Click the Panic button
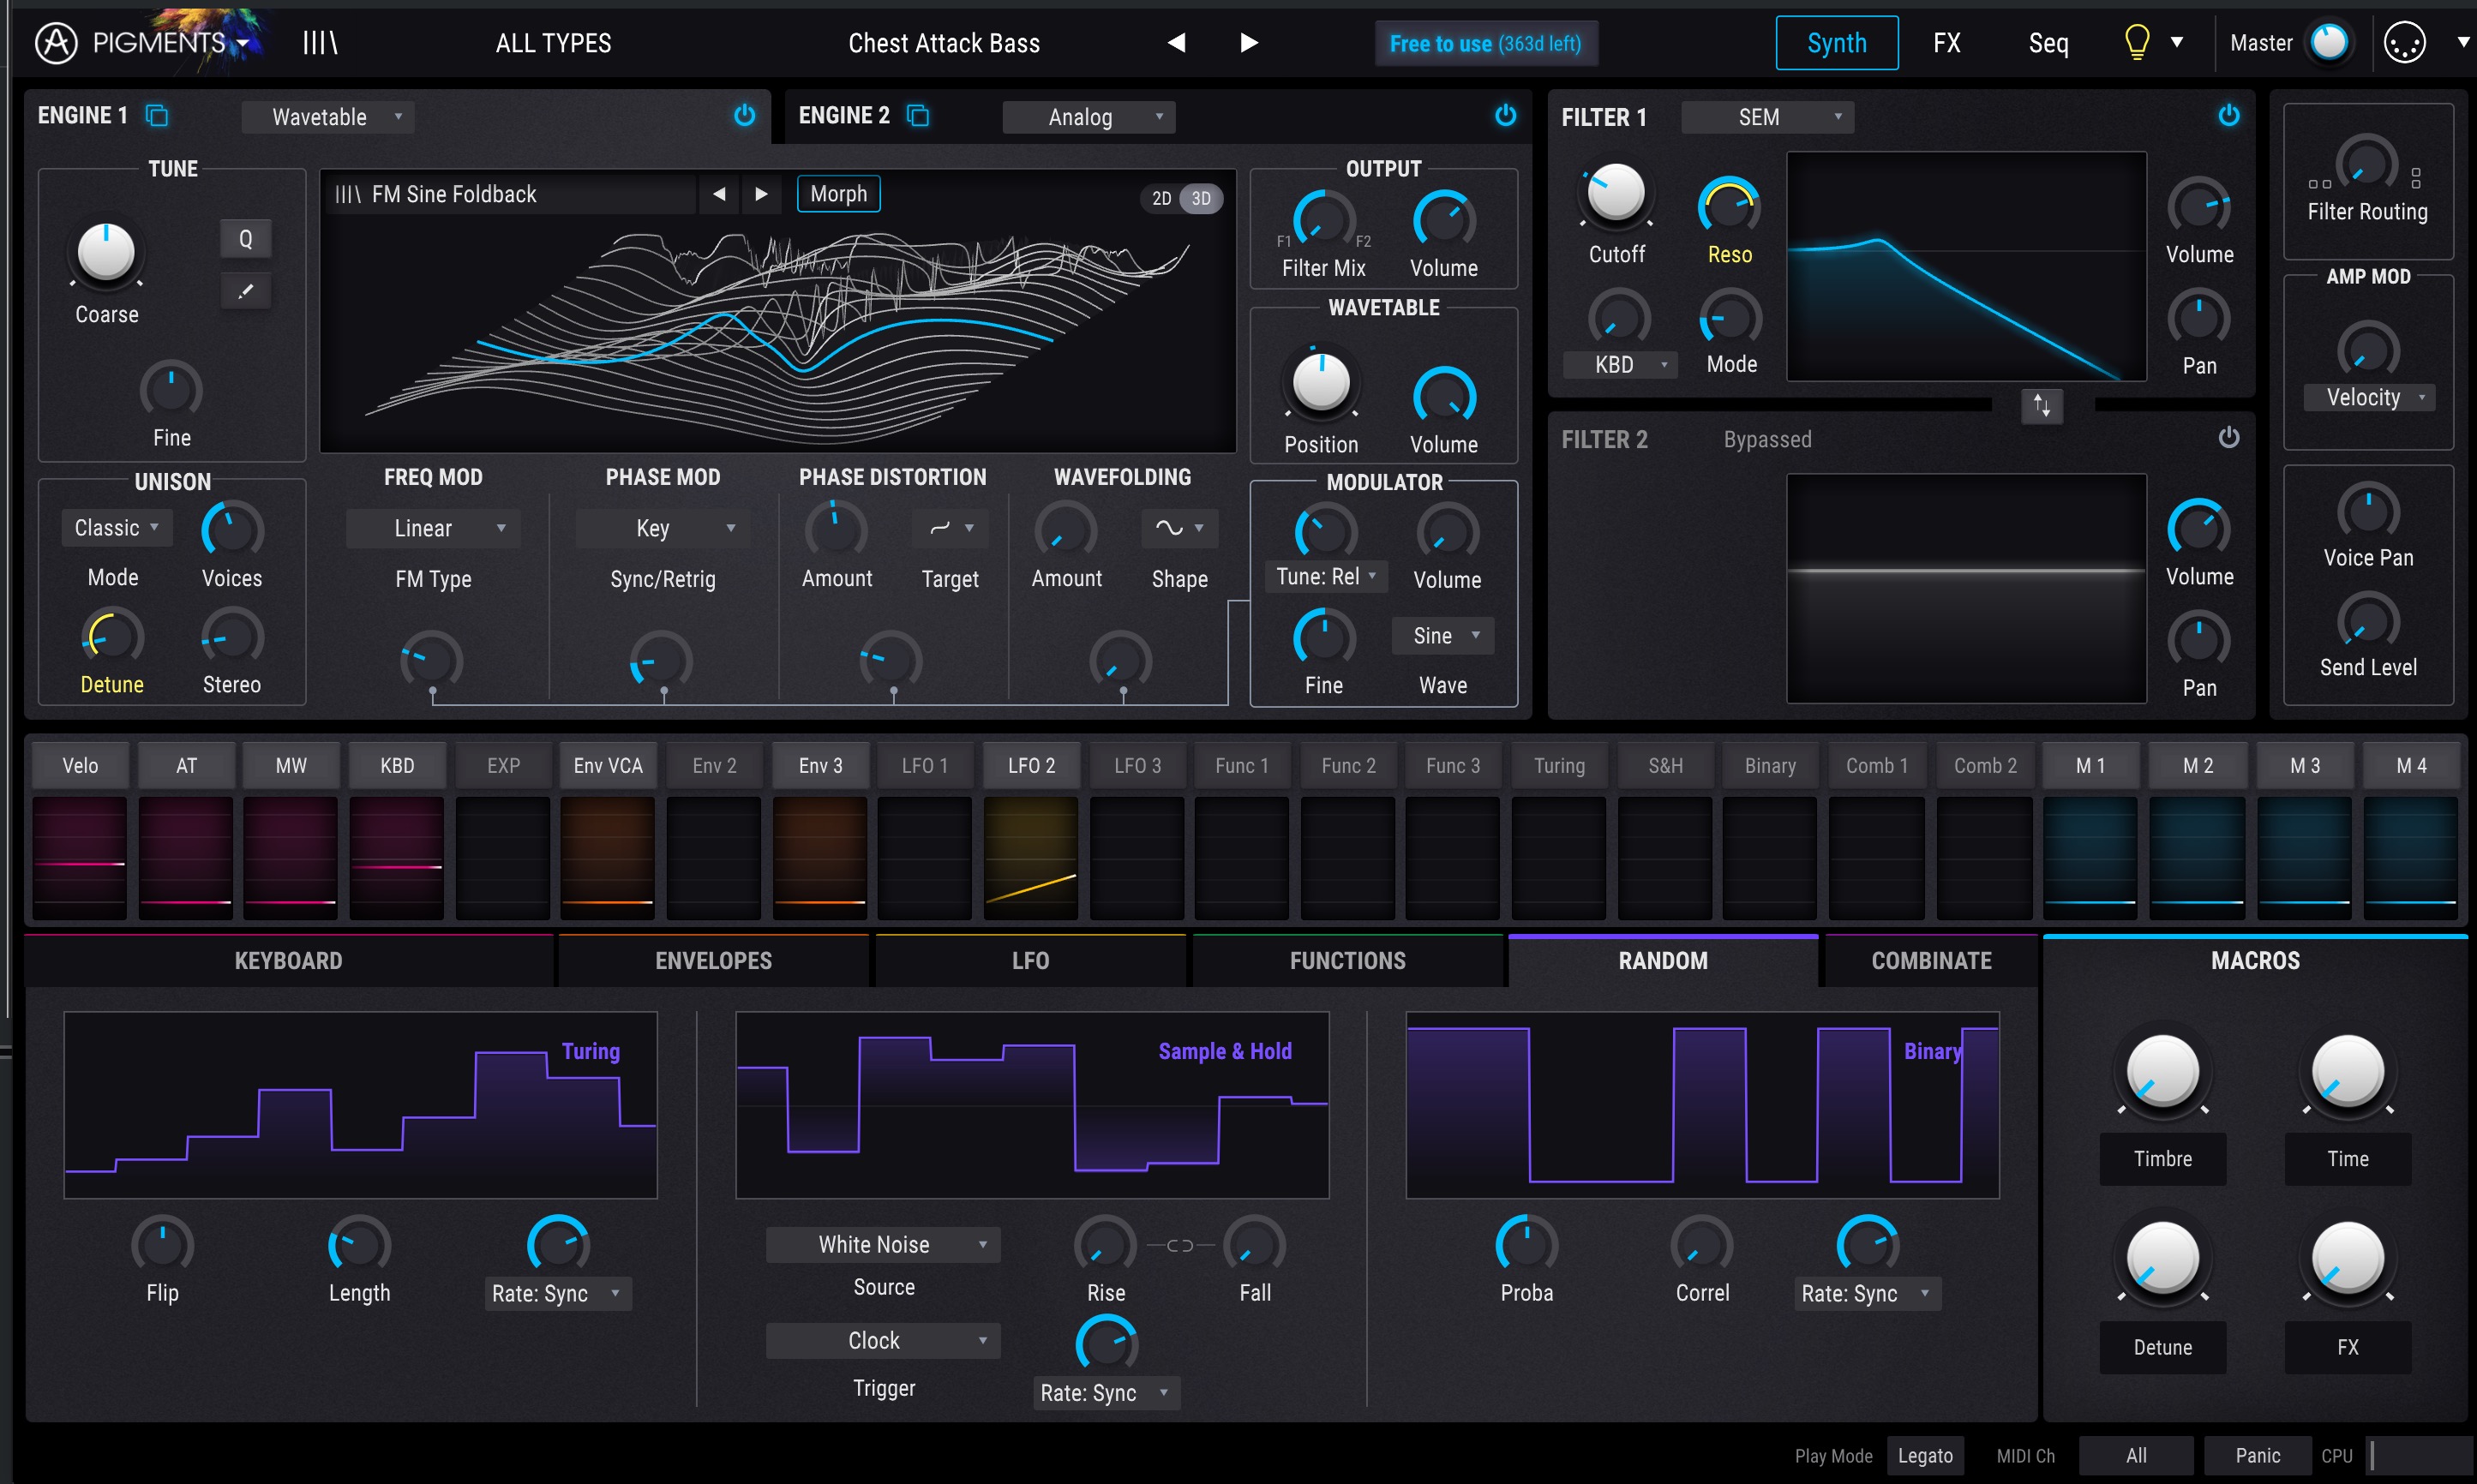The height and width of the screenshot is (1484, 2477). (2257, 1456)
